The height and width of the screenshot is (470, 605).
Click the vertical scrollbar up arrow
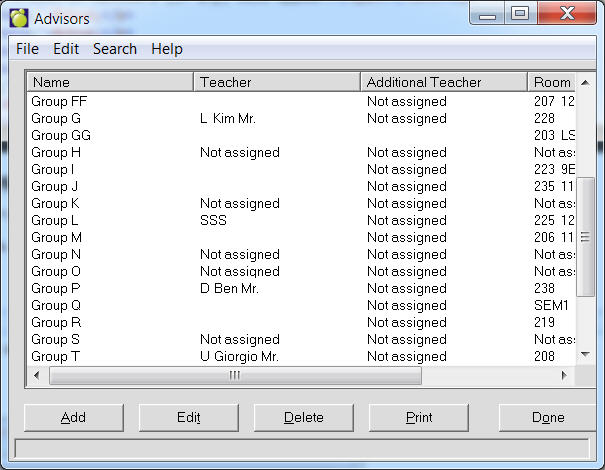click(586, 82)
